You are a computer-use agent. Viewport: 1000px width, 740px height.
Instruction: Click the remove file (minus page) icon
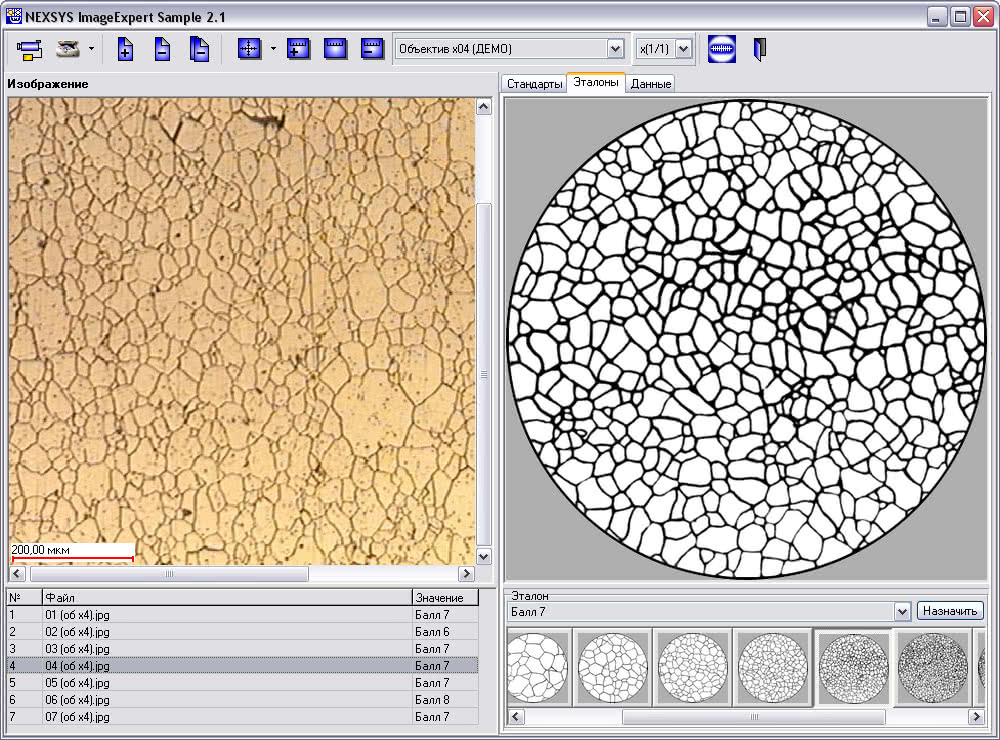(163, 49)
